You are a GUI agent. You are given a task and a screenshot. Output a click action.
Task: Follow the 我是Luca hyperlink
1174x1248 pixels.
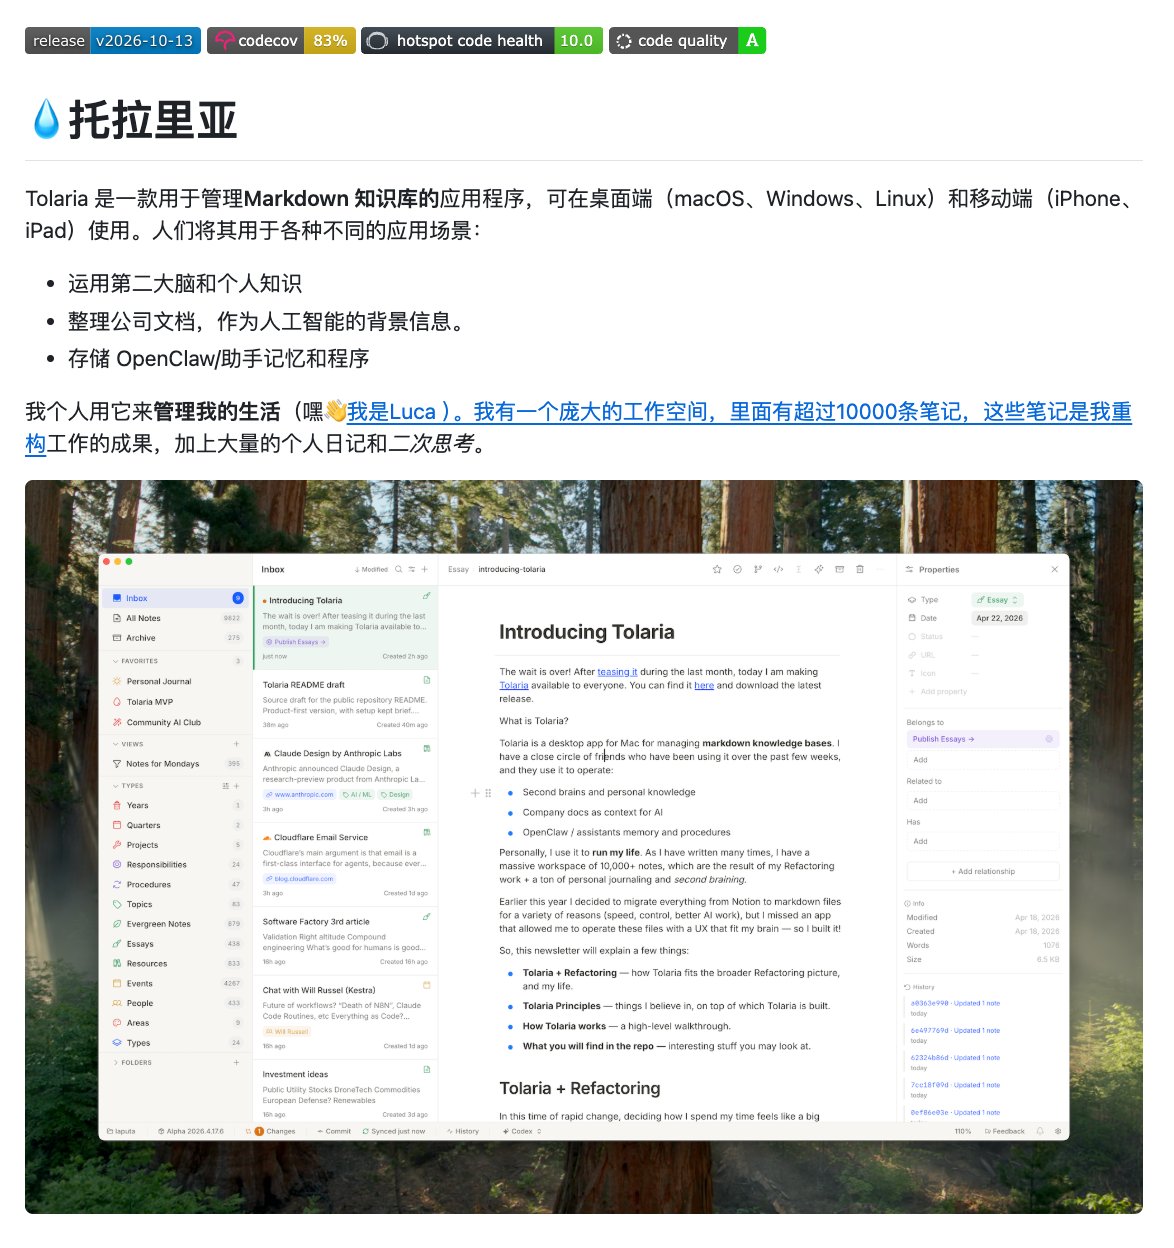(392, 412)
